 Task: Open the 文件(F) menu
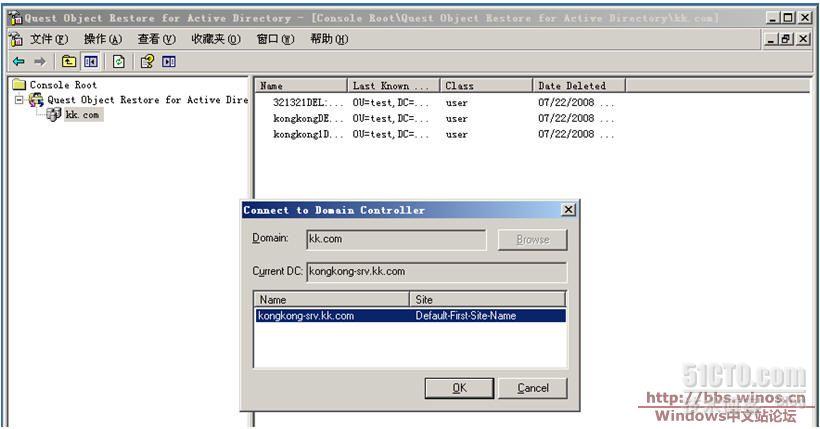[x=49, y=39]
